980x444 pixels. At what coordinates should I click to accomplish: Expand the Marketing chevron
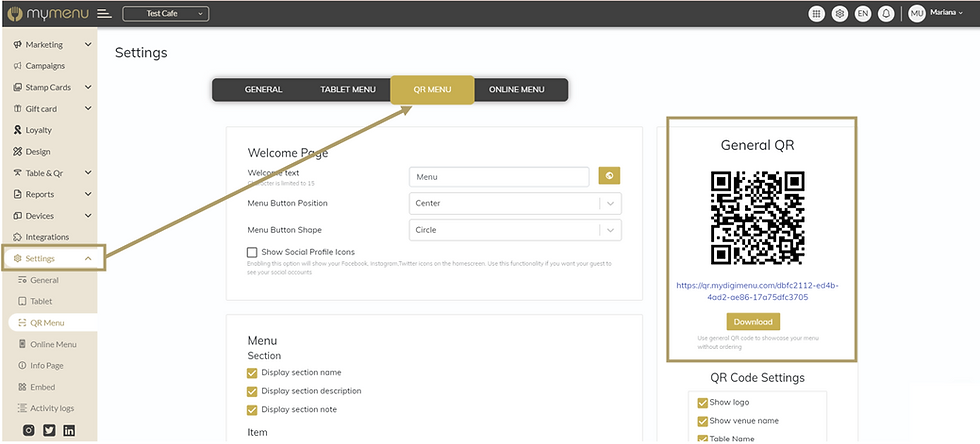tap(88, 45)
